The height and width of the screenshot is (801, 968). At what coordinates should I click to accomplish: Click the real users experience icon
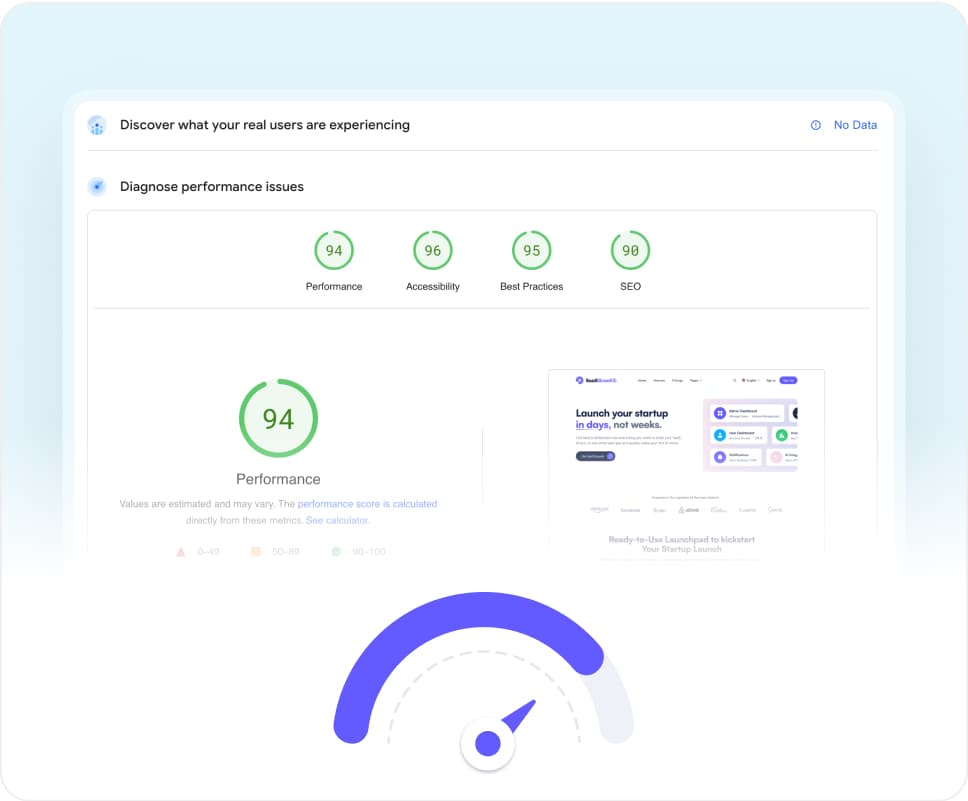(97, 125)
